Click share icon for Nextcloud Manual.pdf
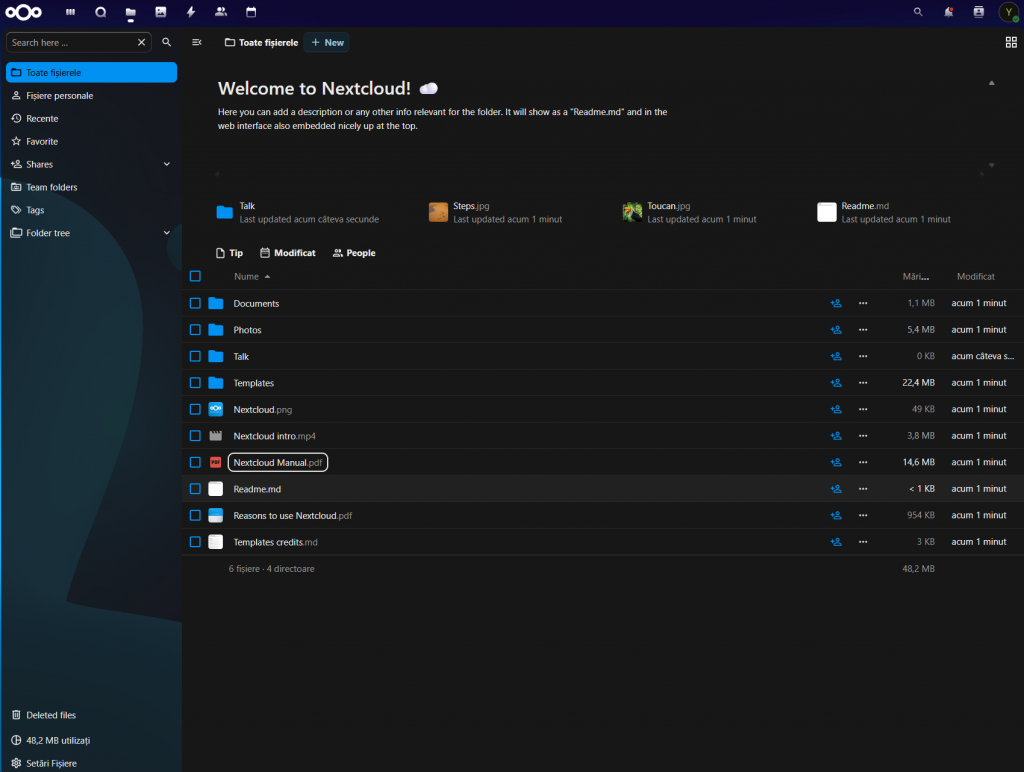This screenshot has height=772, width=1024. pos(836,462)
